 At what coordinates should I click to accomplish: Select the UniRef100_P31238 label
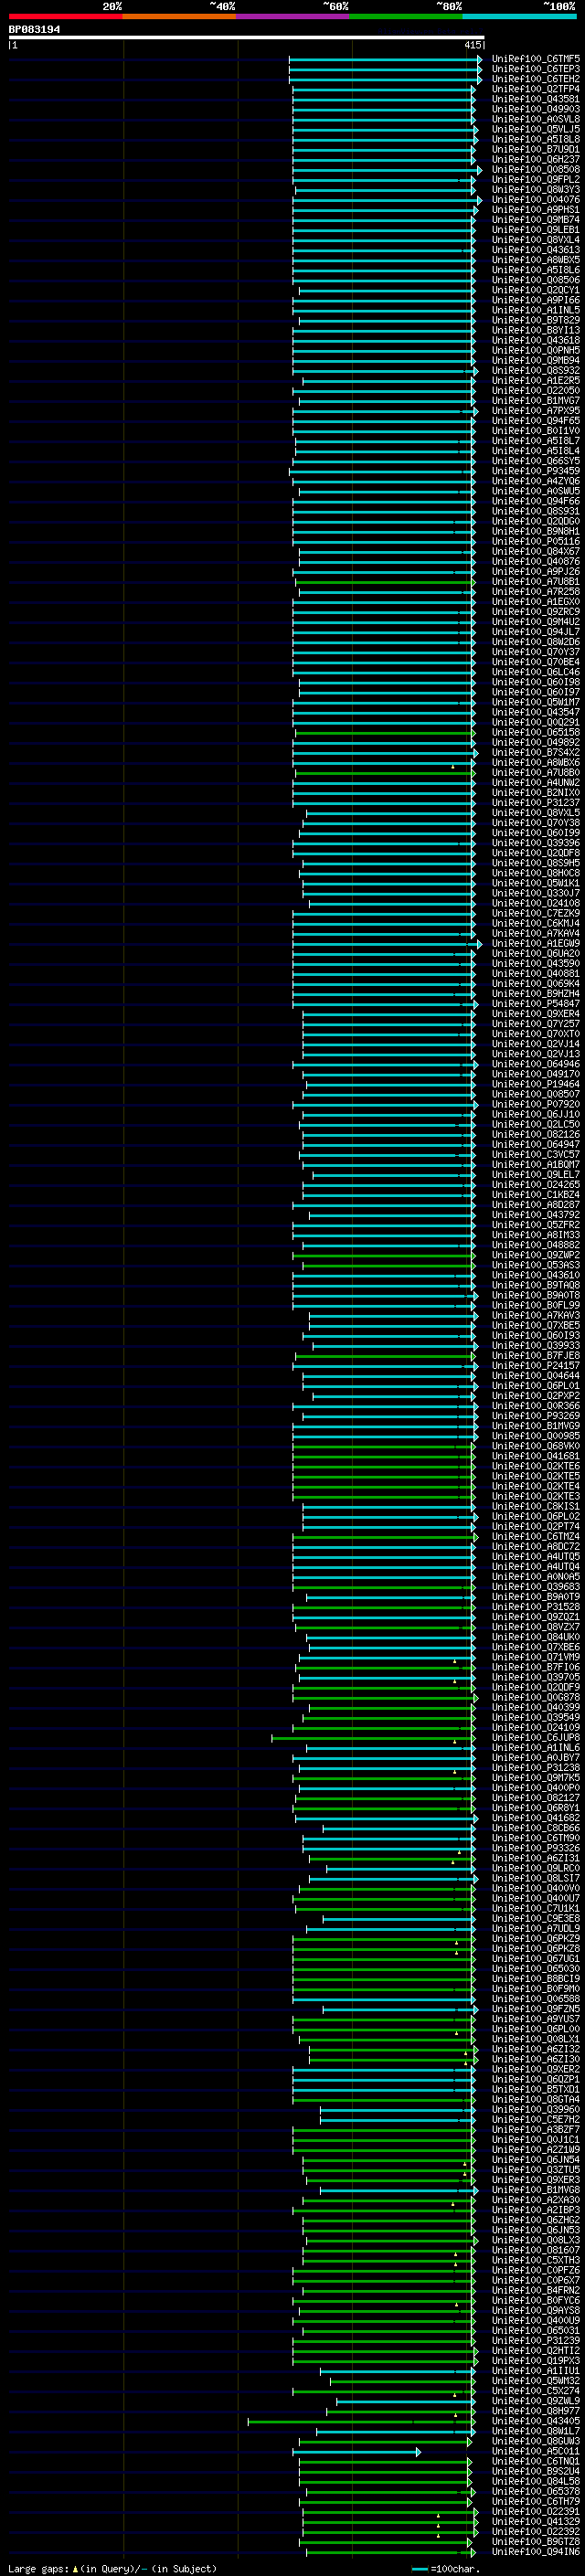(535, 1768)
